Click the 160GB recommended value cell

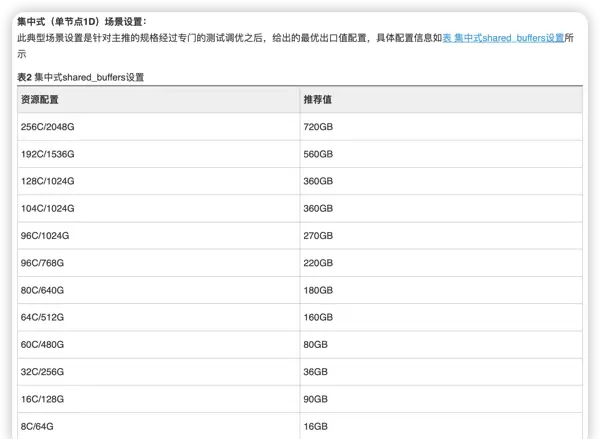tap(318, 317)
